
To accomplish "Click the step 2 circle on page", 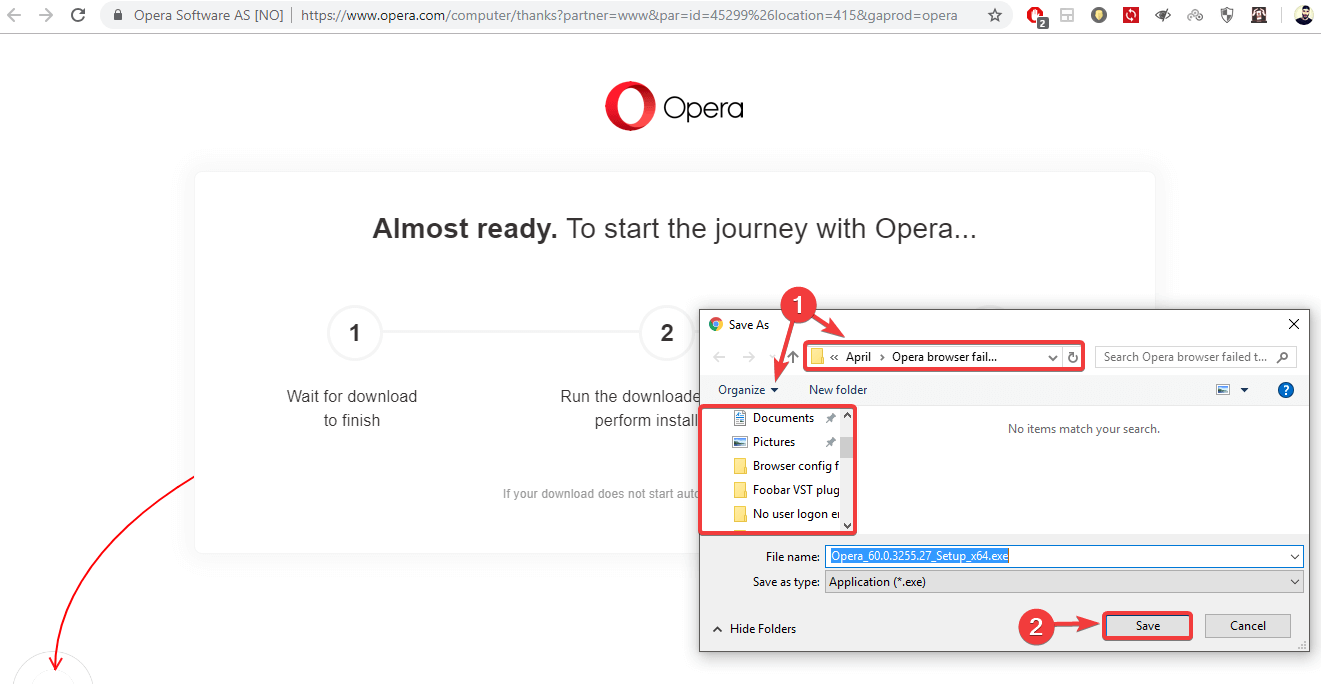I will pyautogui.click(x=667, y=333).
